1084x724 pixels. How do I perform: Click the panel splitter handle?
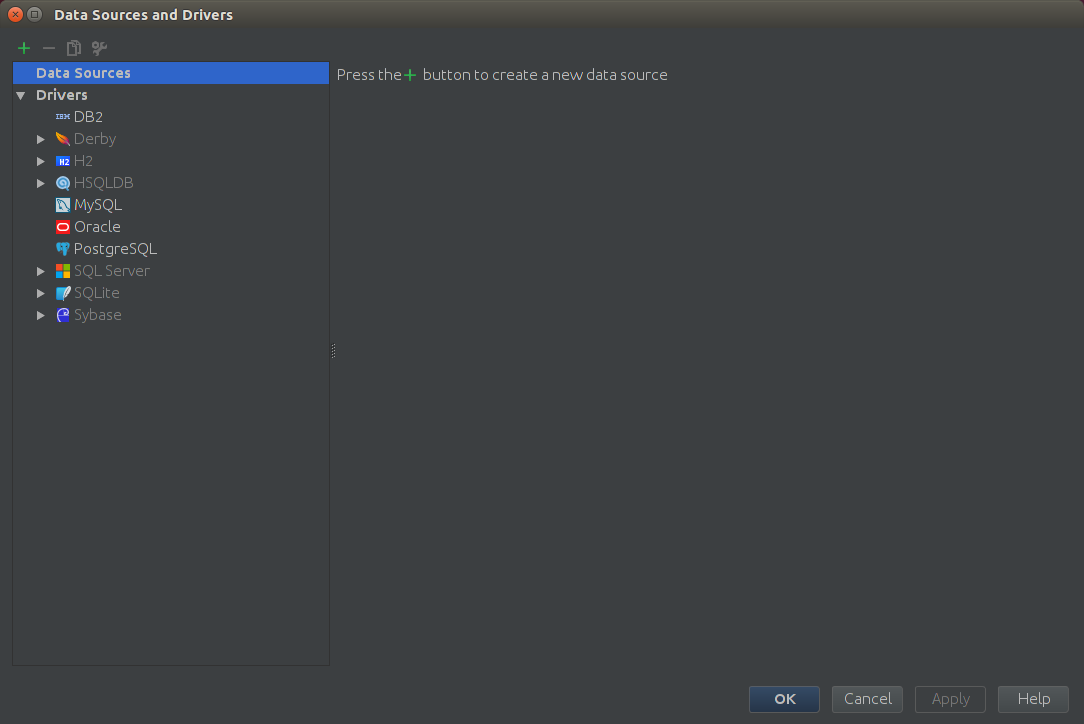coord(333,351)
